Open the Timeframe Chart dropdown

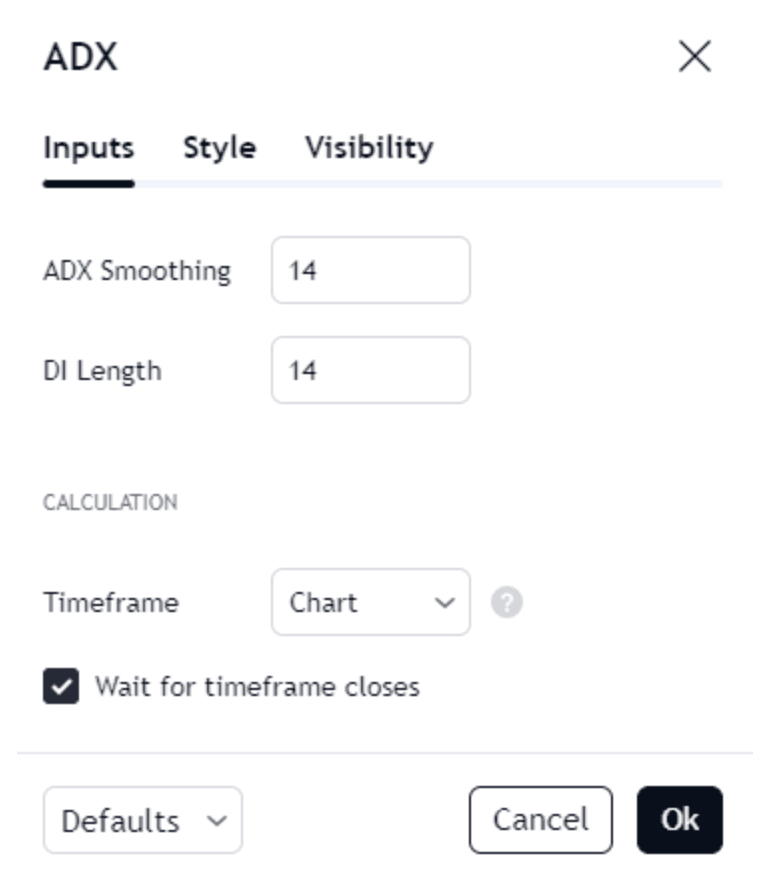point(371,602)
